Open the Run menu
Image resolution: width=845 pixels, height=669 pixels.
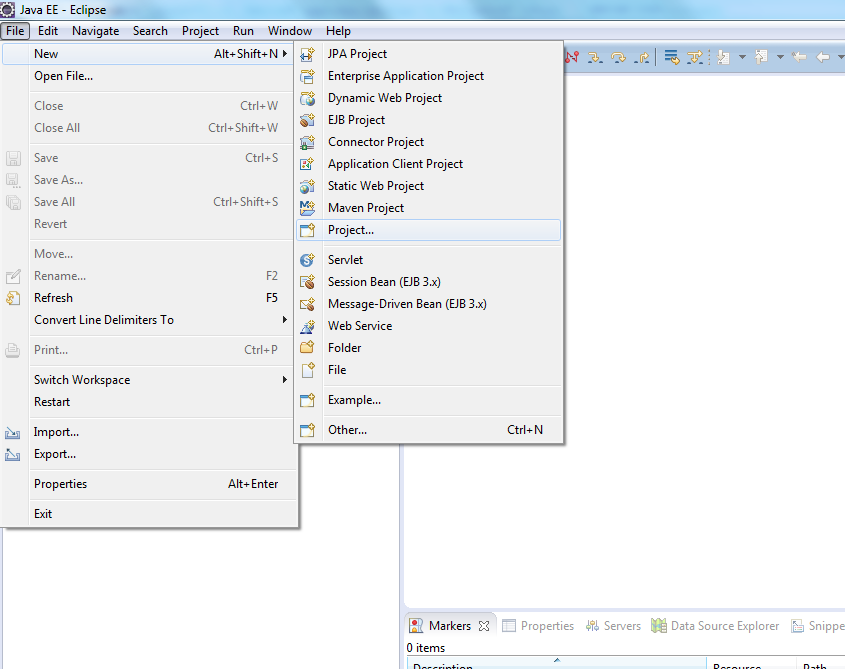point(243,31)
